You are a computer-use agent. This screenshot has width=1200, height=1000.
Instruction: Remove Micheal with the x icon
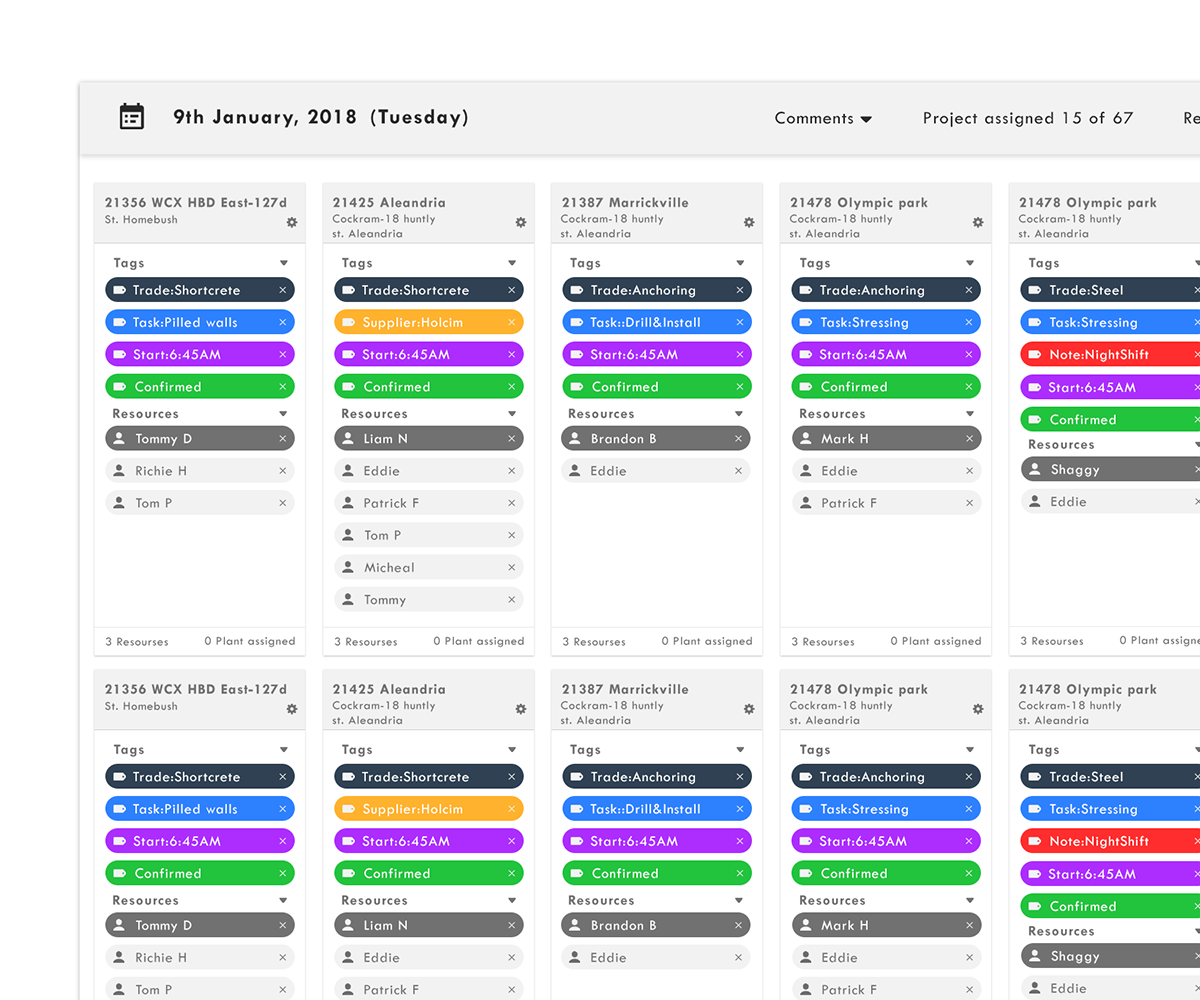(512, 567)
